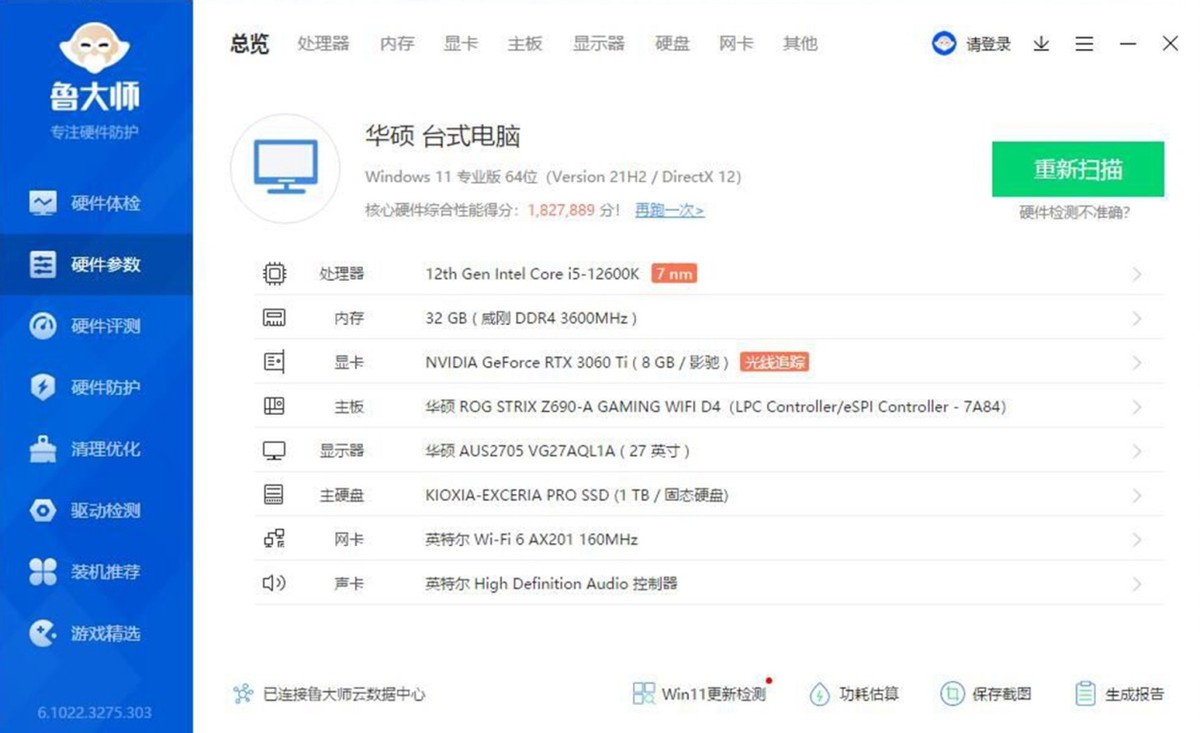Click the motherboard icon

(x=274, y=406)
